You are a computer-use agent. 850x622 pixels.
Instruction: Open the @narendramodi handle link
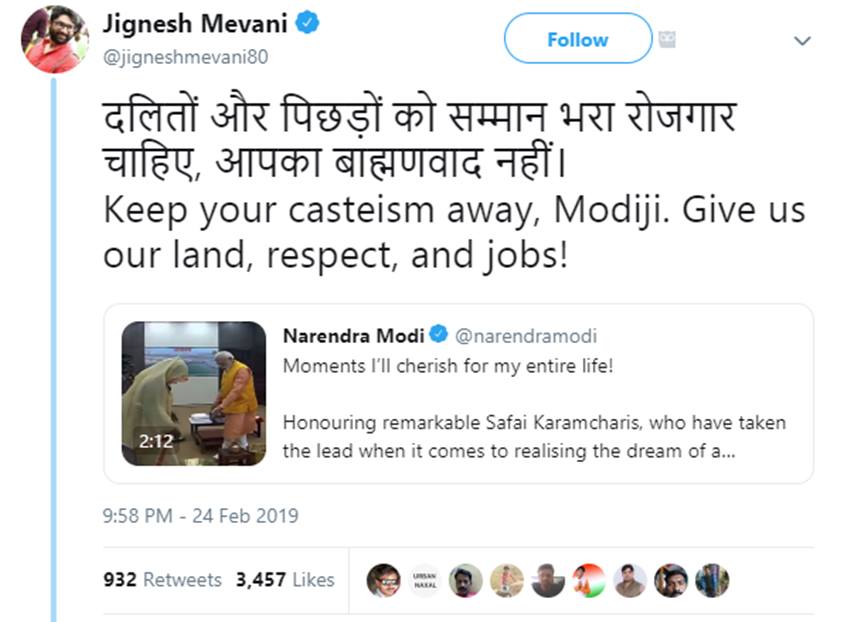(525, 336)
